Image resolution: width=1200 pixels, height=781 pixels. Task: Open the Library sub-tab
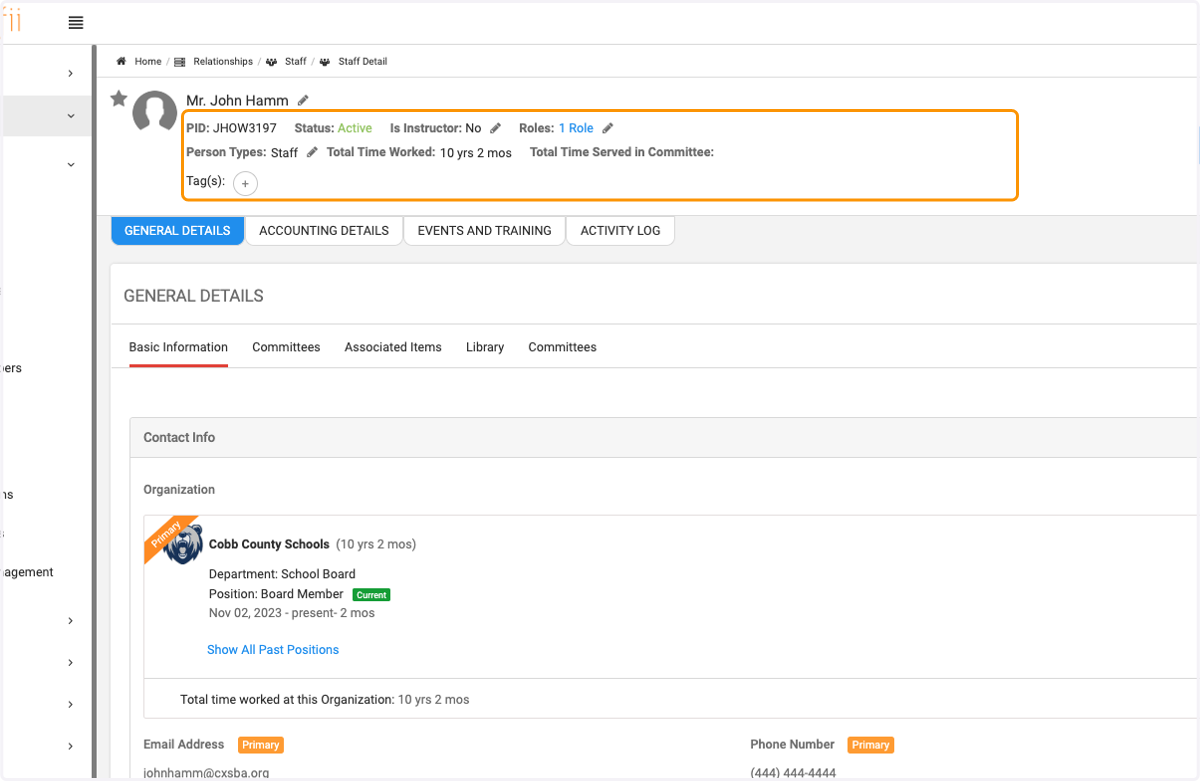point(485,347)
